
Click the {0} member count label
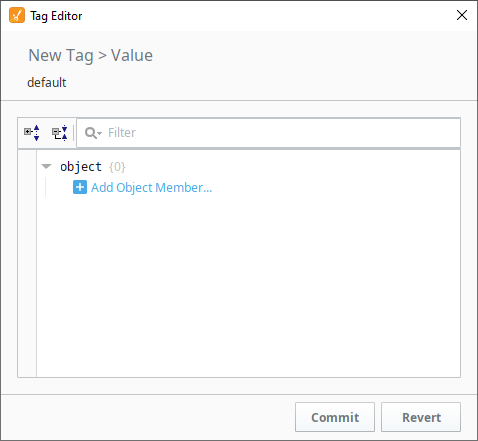[x=117, y=166]
